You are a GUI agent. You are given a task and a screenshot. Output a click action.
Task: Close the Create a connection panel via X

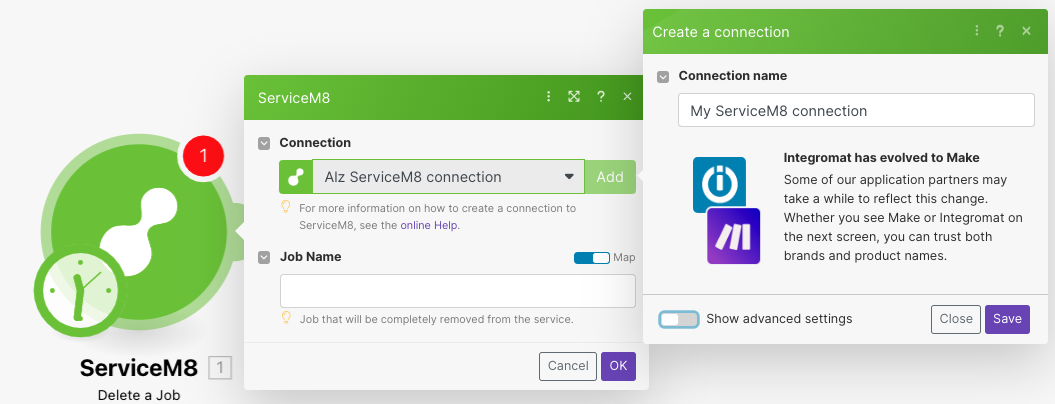[1026, 31]
